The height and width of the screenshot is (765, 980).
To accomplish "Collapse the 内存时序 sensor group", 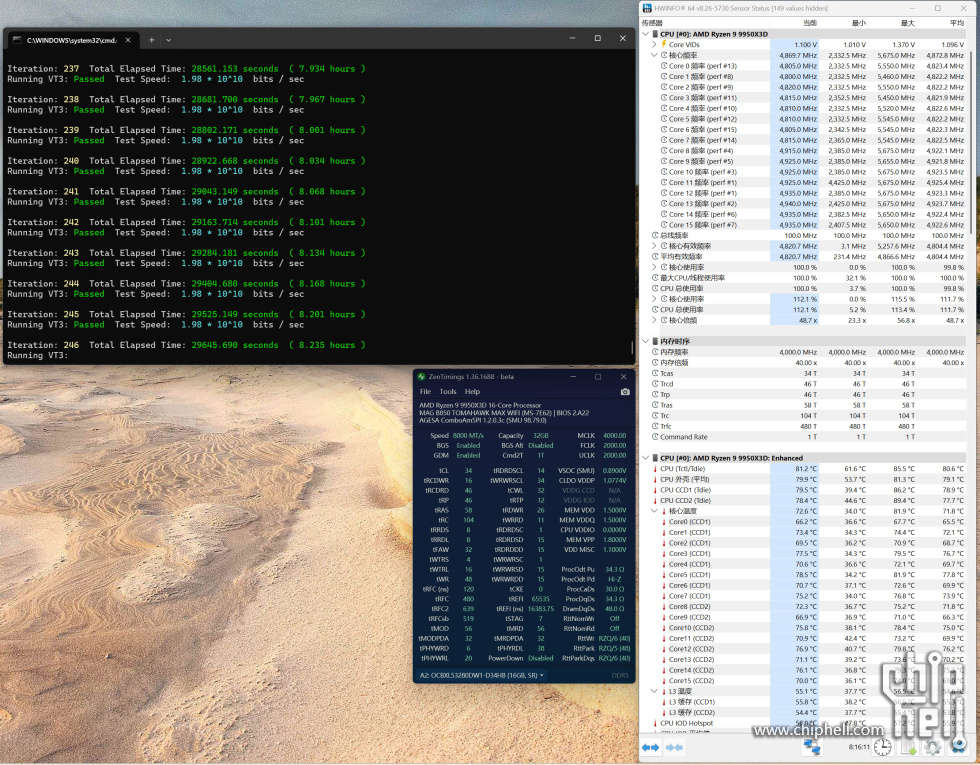I will pyautogui.click(x=646, y=341).
